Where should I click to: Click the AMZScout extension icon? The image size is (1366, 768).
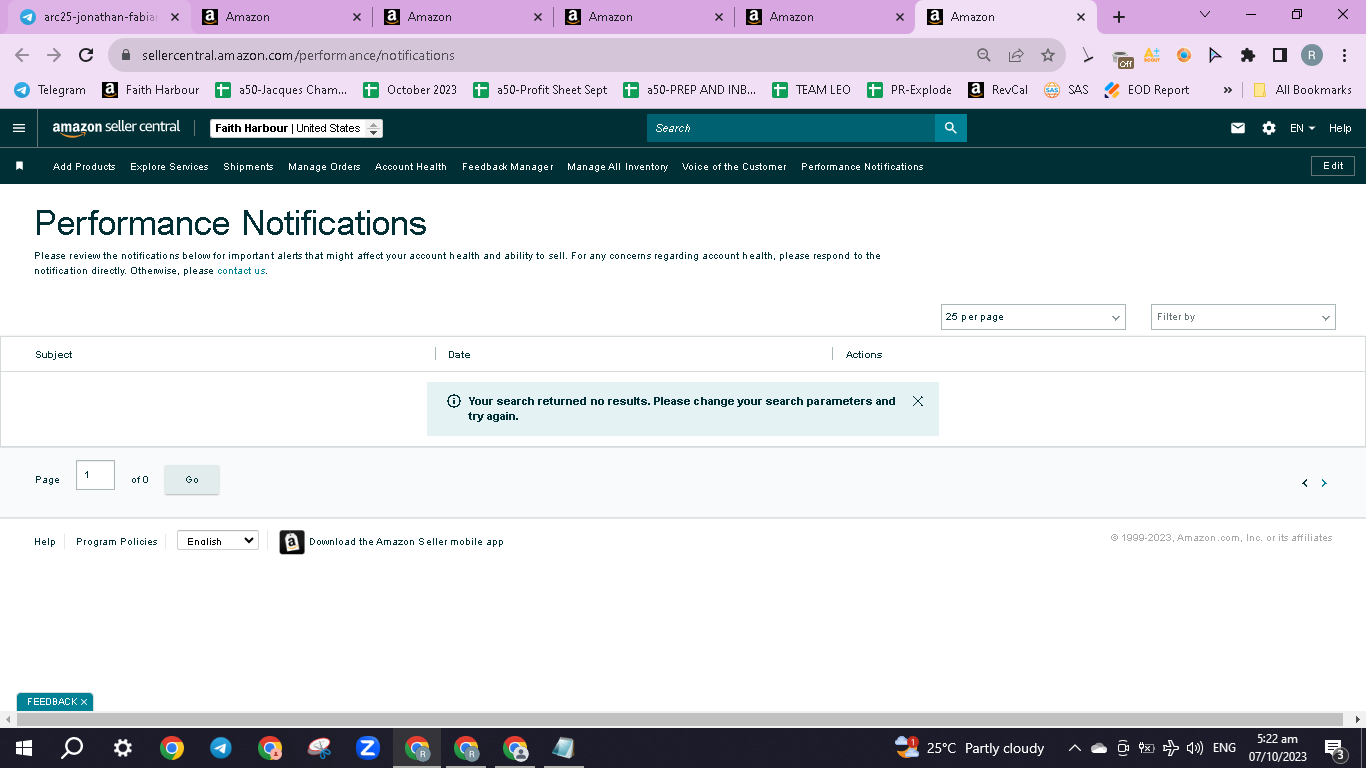[x=1152, y=55]
